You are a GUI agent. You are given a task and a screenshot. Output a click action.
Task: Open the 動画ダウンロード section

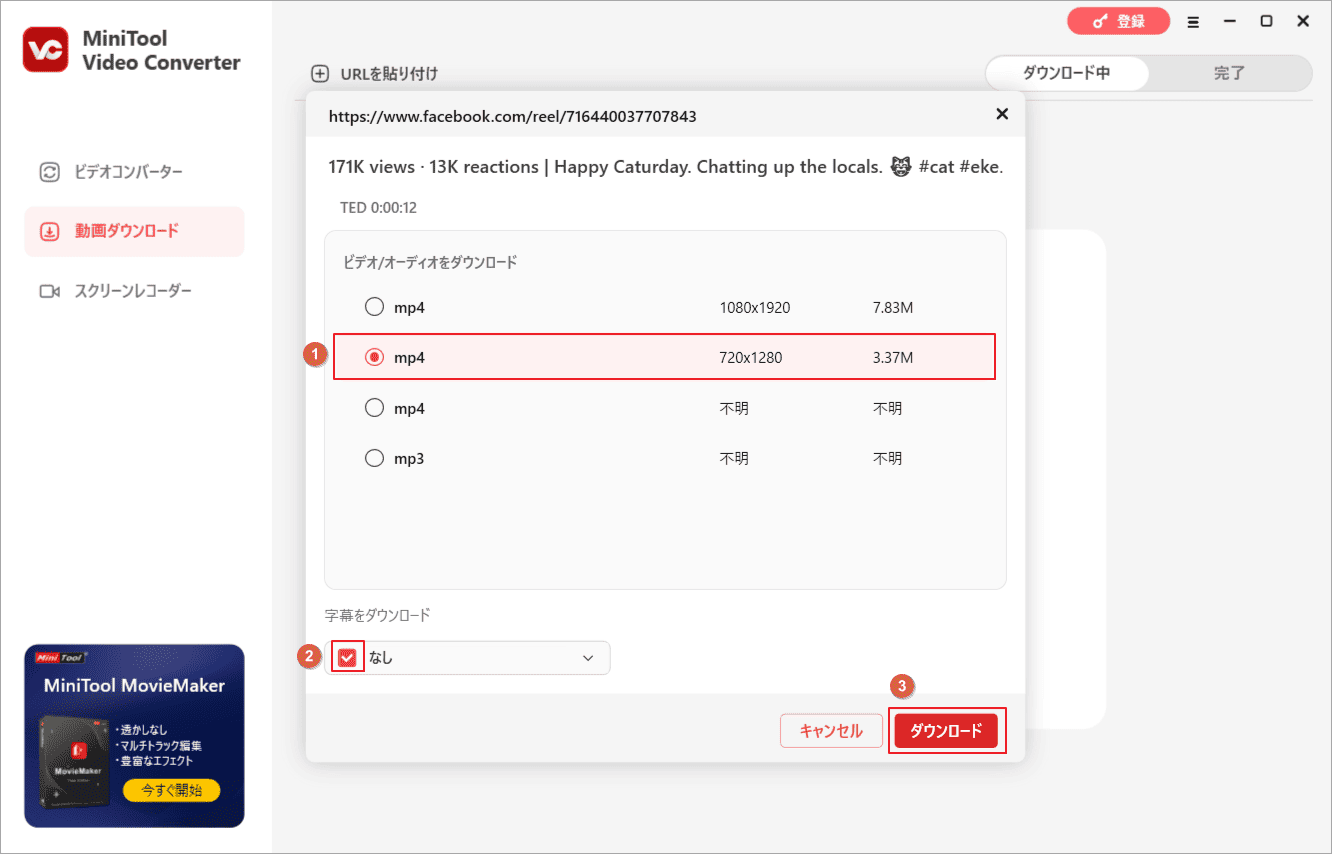coord(134,231)
